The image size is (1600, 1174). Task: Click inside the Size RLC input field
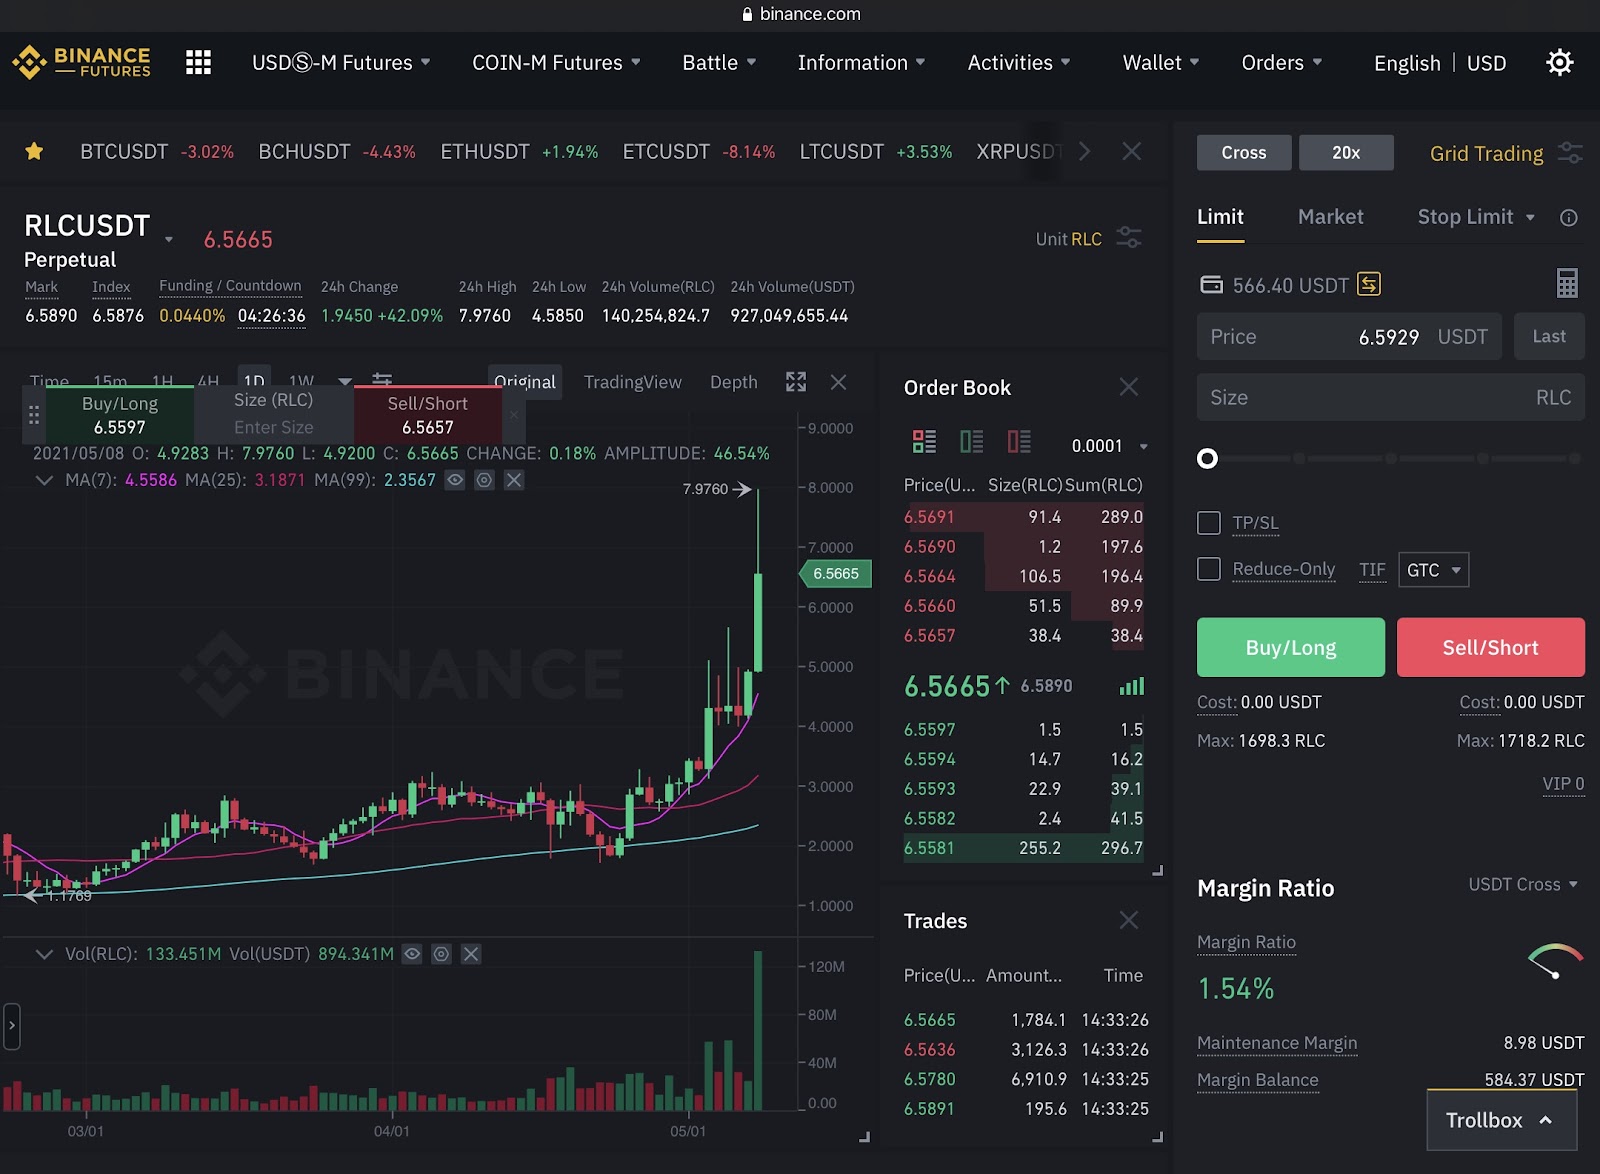pyautogui.click(x=1391, y=397)
